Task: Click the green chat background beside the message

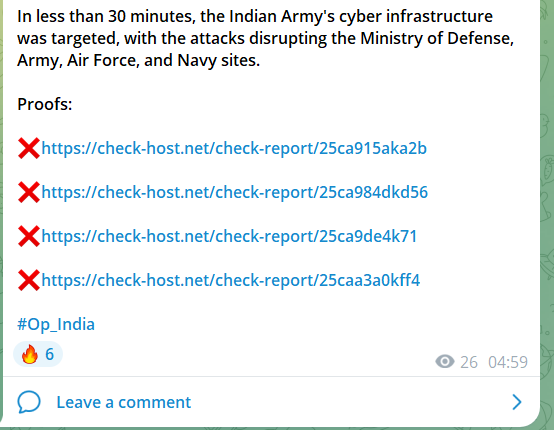Action: 547,212
